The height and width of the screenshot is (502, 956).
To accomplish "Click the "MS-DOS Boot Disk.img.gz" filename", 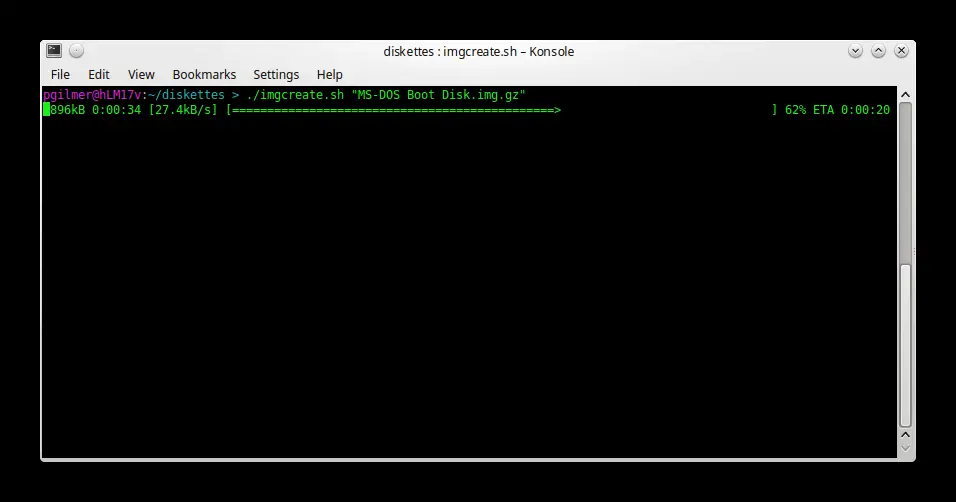I will click(438, 95).
